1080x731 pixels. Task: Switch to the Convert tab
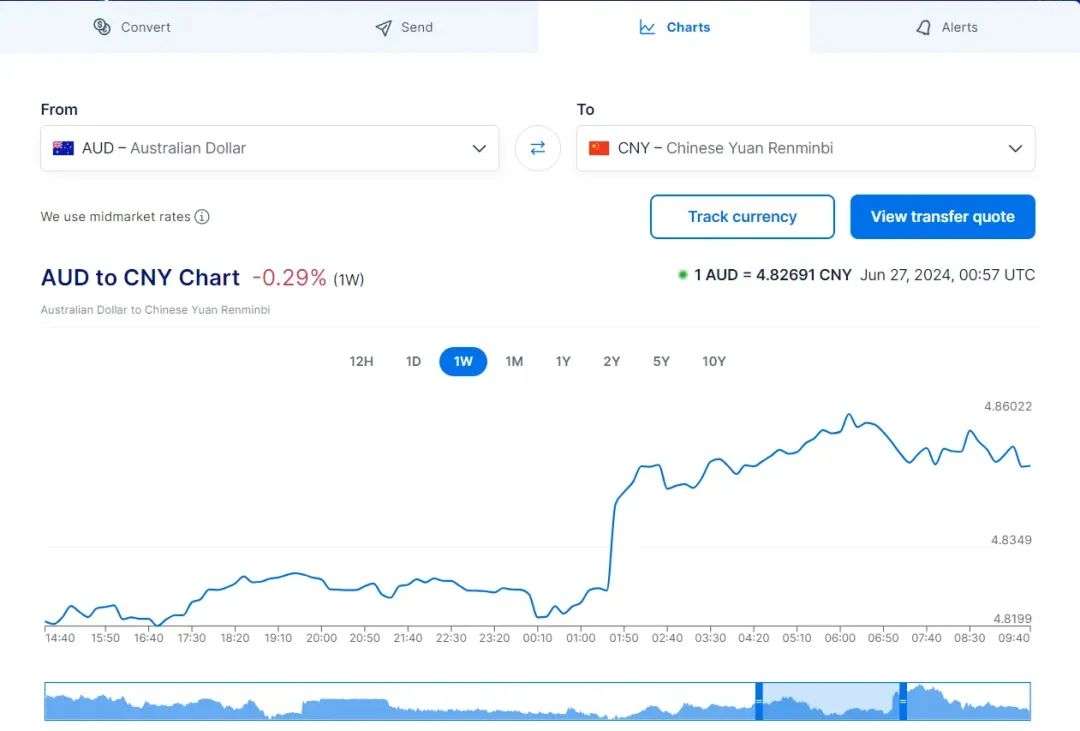134,27
